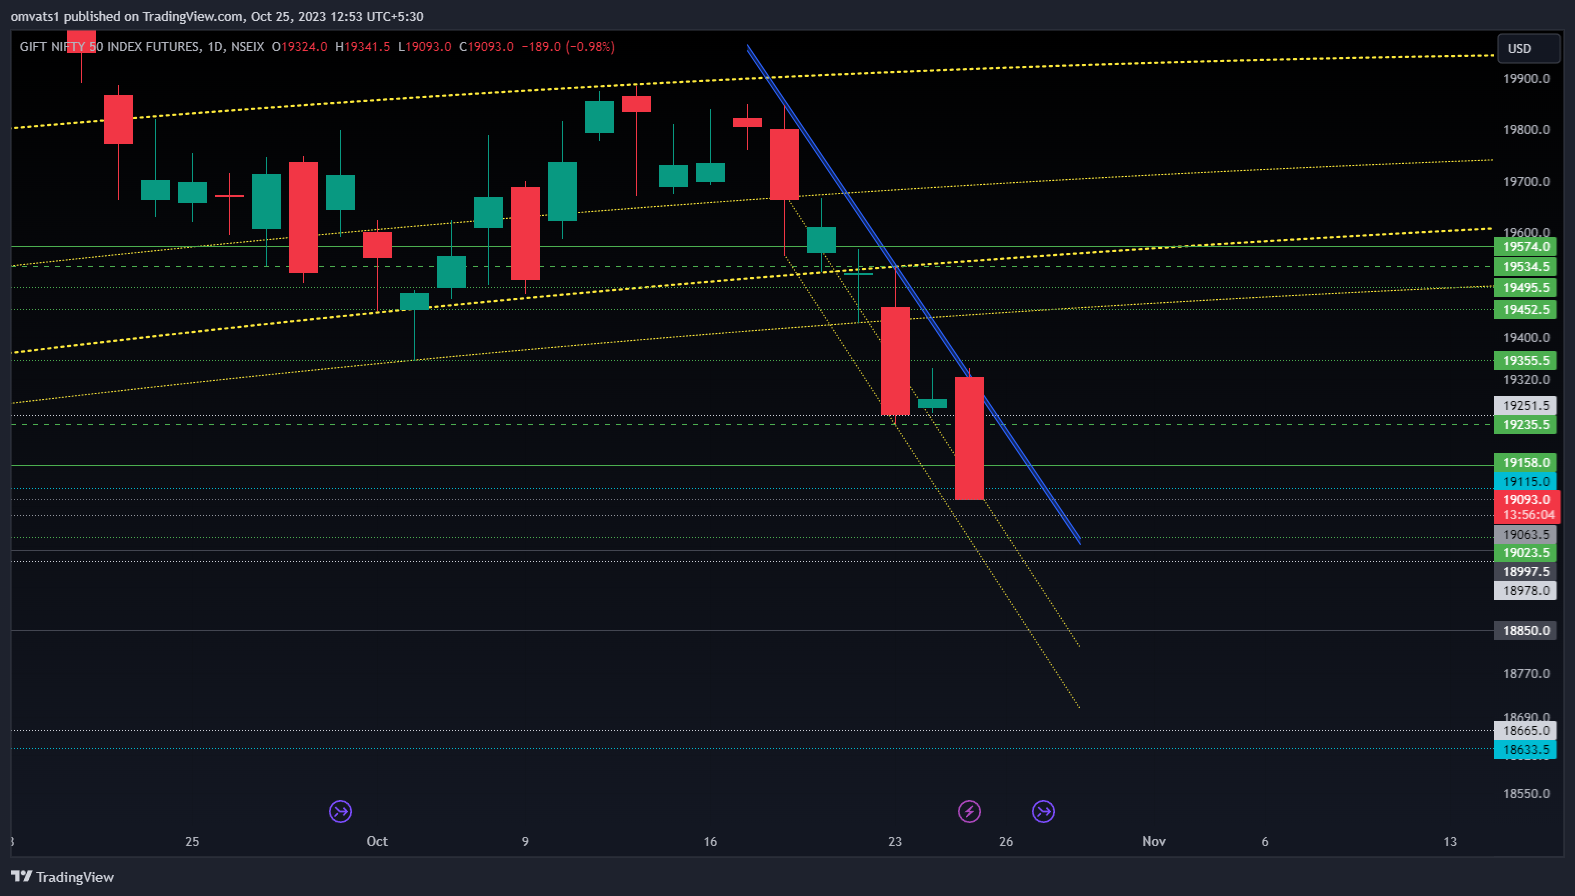Click the close value C19093.0 in legend
This screenshot has height=896, width=1575.
pos(487,47)
